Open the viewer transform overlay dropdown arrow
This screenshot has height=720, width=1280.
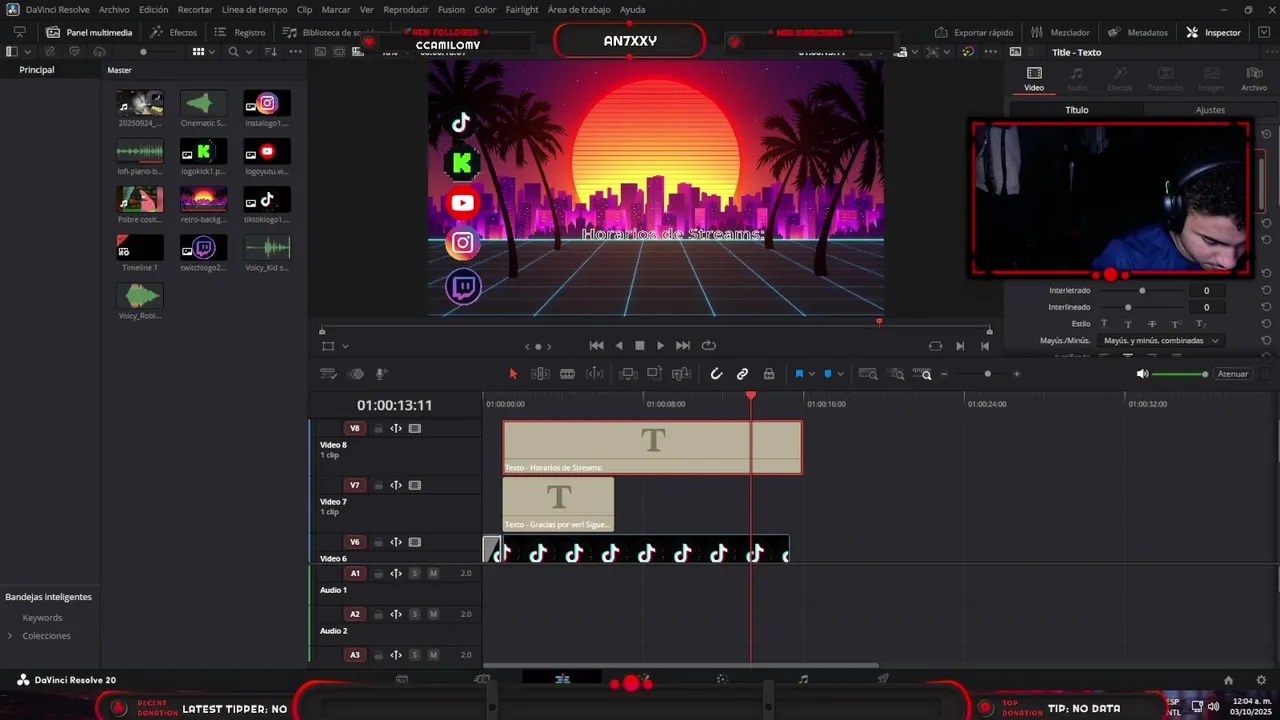[x=345, y=346]
